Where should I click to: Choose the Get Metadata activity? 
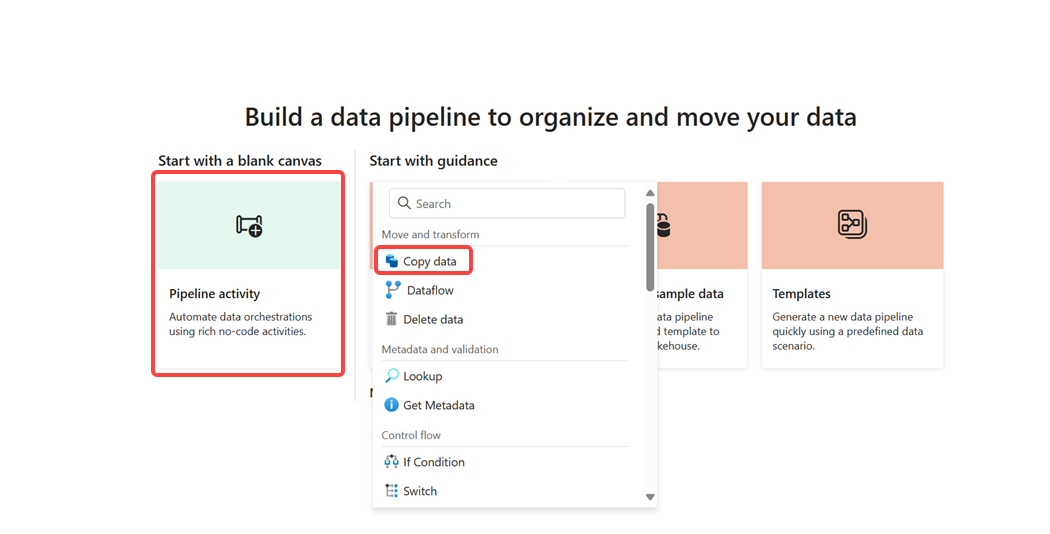point(438,406)
